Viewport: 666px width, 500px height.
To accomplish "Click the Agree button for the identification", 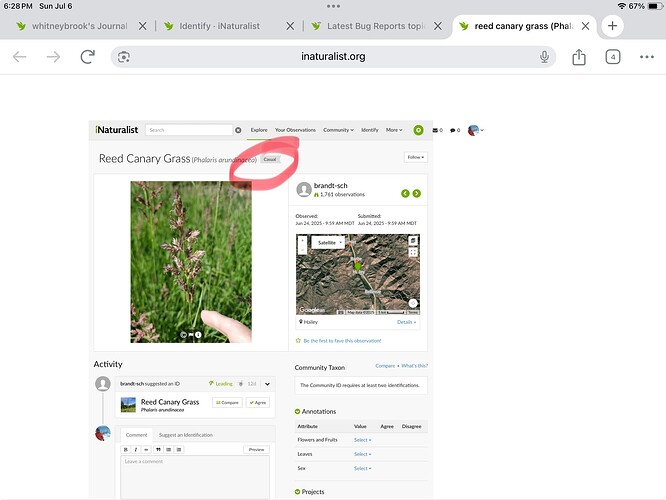I will pos(258,402).
